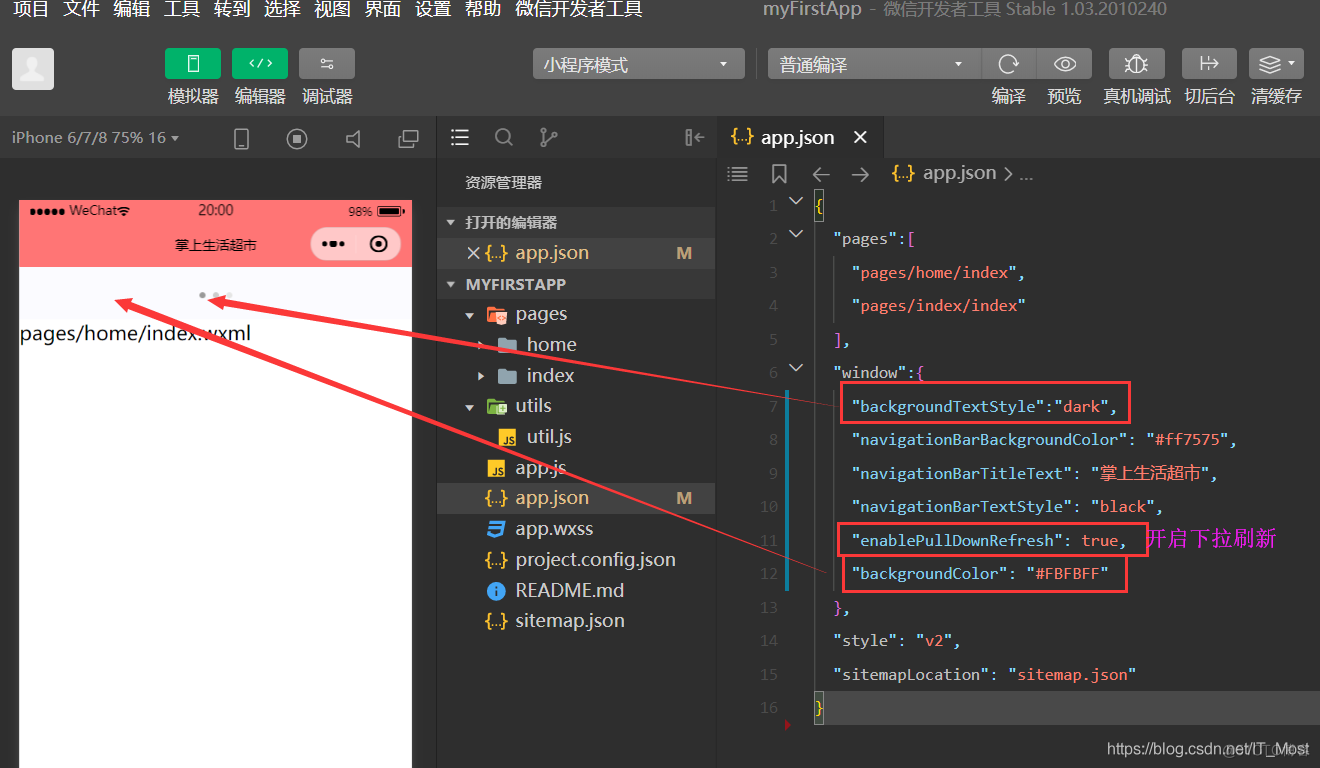The image size is (1320, 768).
Task: Click the search magnifier icon in sidebar
Action: coord(504,137)
